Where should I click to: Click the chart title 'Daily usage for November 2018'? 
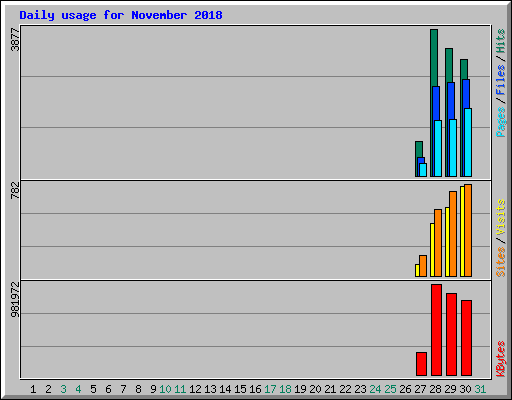click(x=121, y=15)
